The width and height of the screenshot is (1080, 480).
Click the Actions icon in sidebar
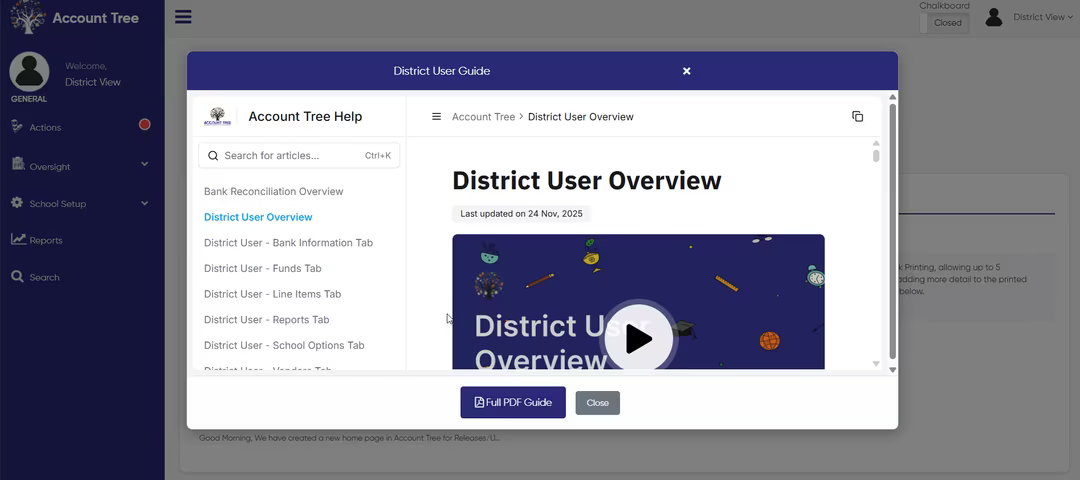18,127
